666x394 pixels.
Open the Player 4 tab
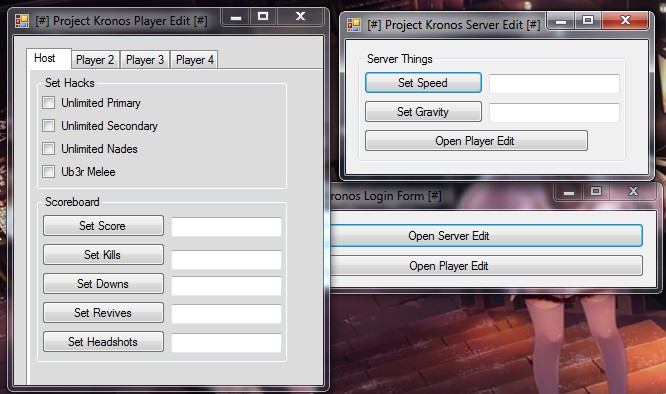(x=195, y=60)
